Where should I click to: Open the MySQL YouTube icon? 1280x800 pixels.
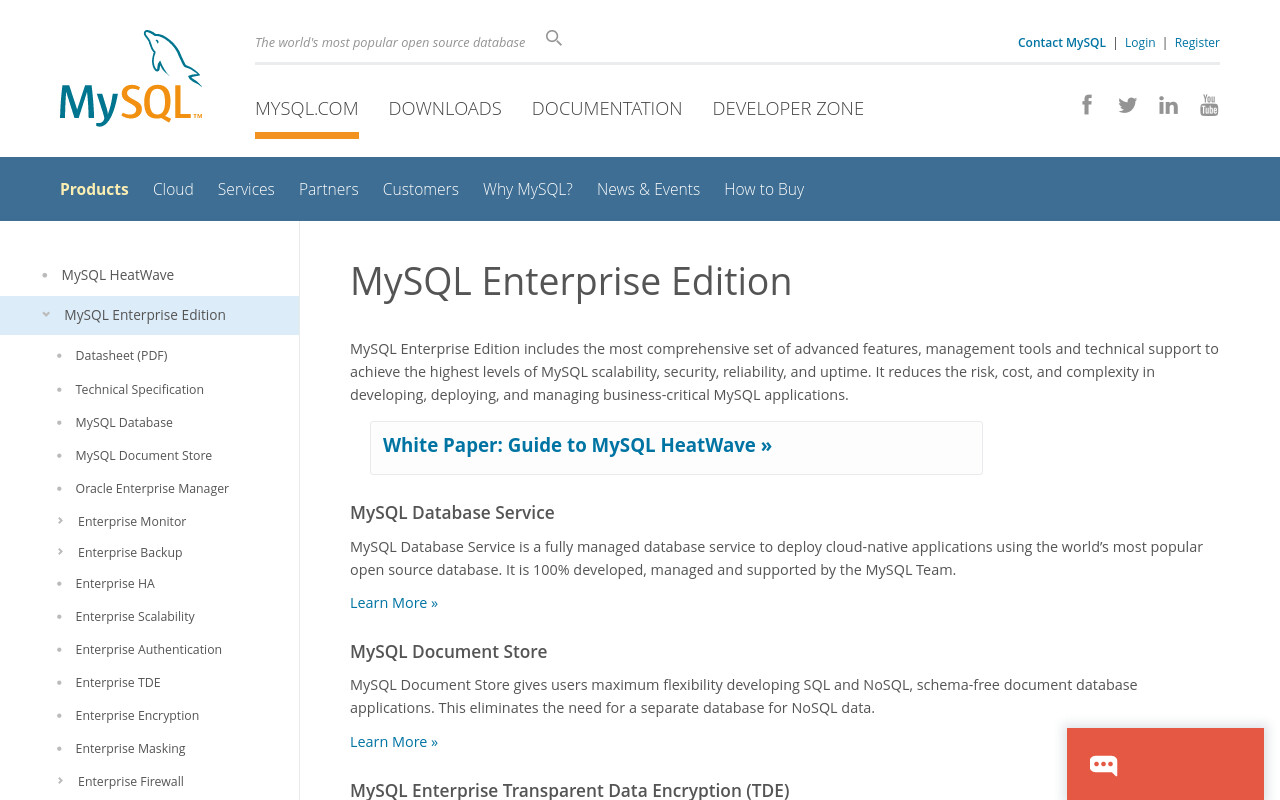coord(1209,105)
